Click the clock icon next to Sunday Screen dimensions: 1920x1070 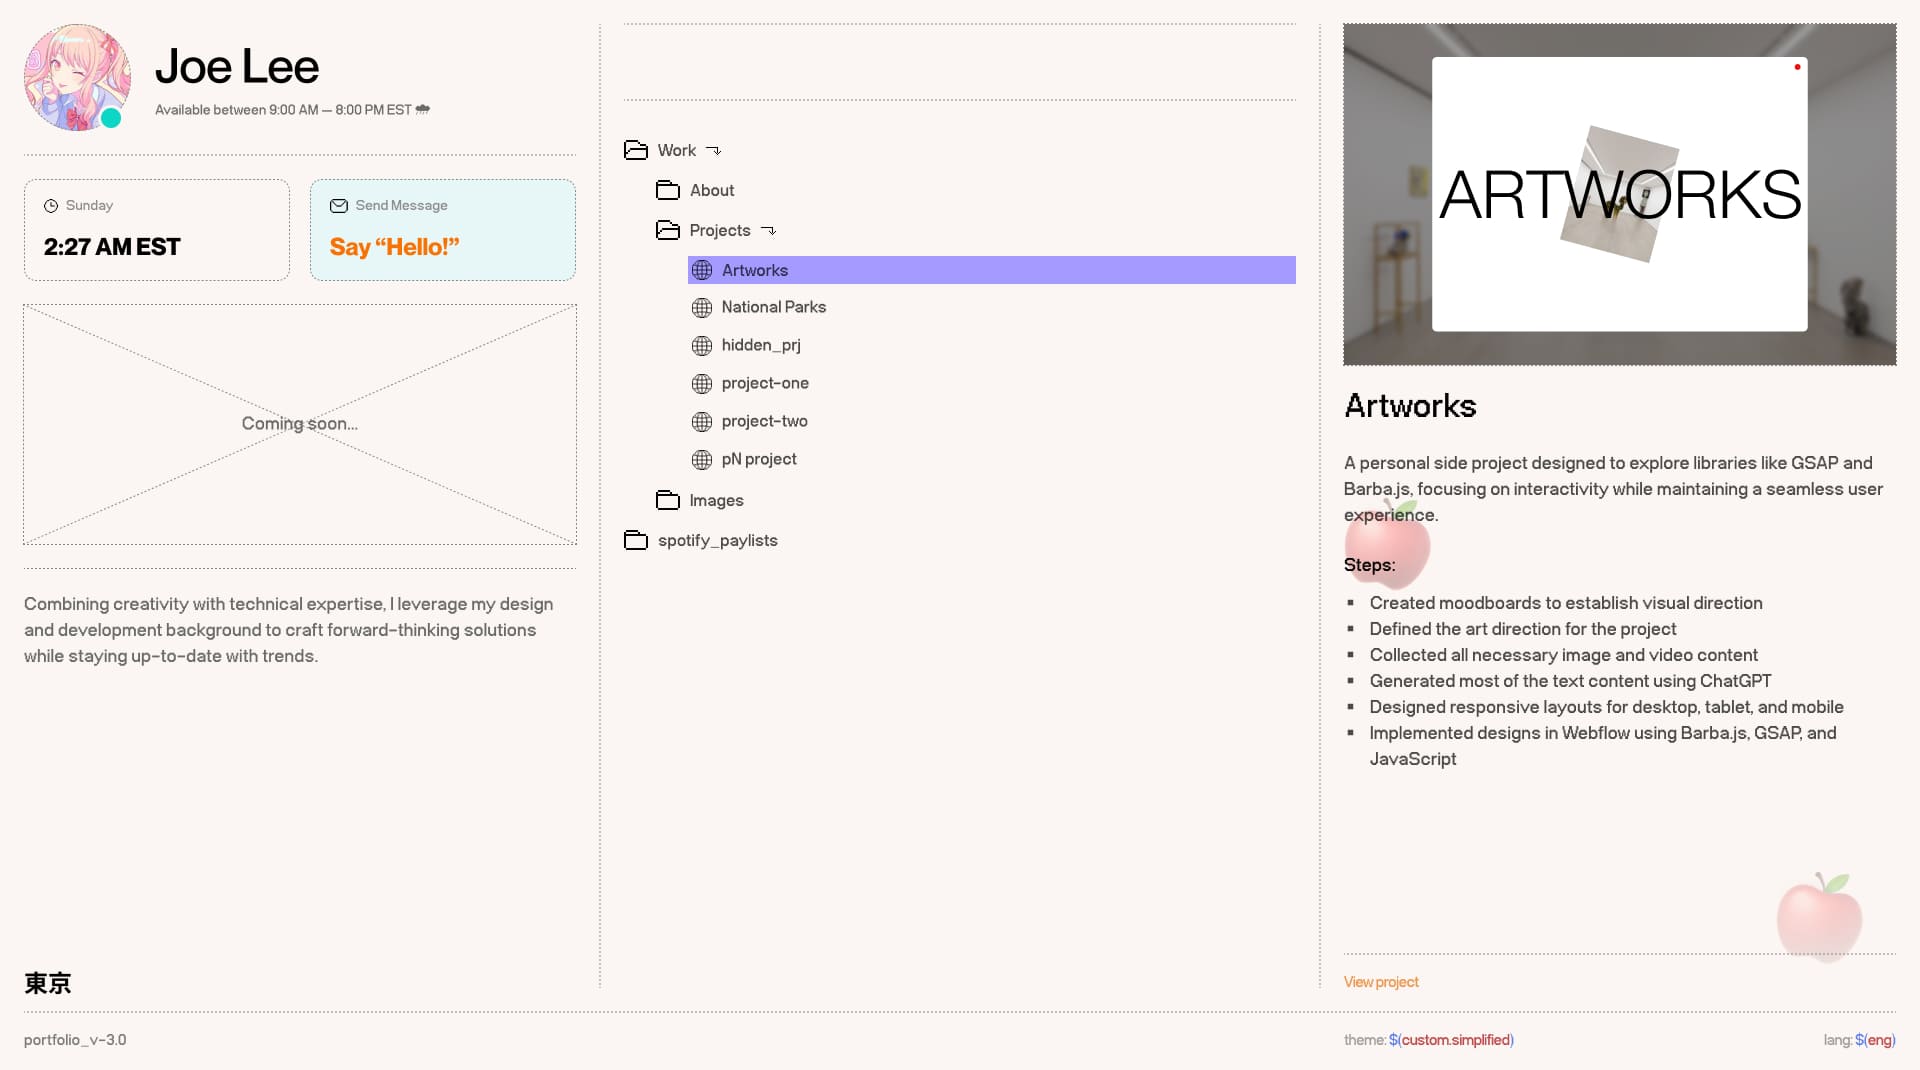[51, 206]
